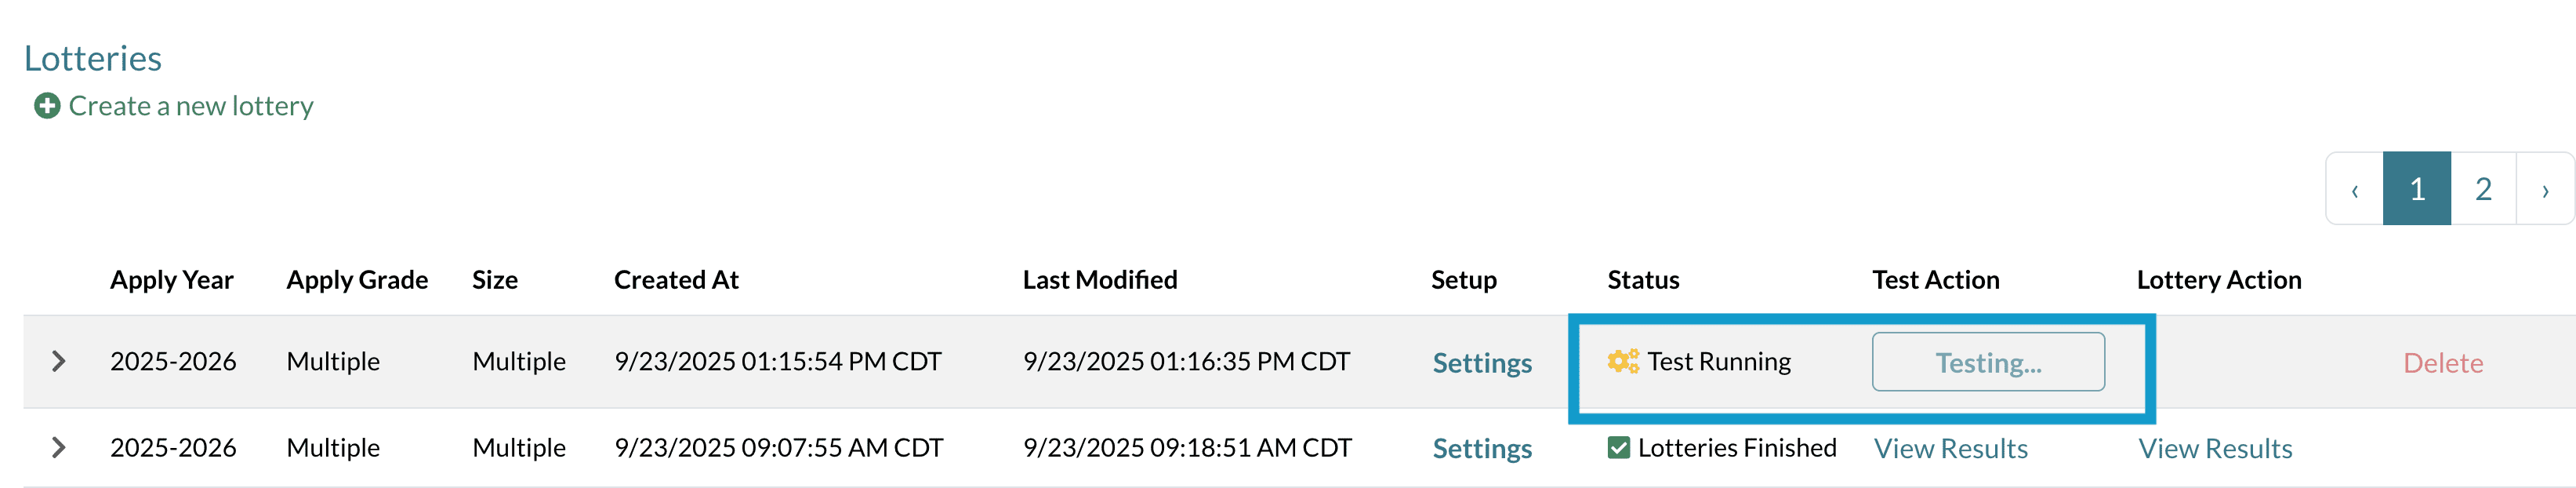Click the Status column header
The width and height of the screenshot is (2576, 488).
[1642, 280]
